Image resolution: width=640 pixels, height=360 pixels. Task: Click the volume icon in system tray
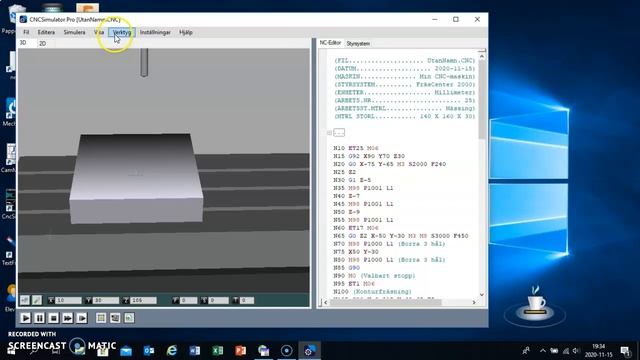pos(576,351)
